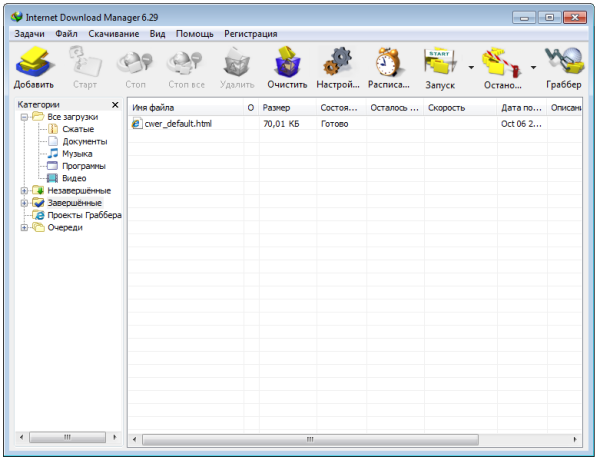Screen dimensions: 600x460
Task: Click the Старт toolbar icon
Action: click(x=85, y=62)
